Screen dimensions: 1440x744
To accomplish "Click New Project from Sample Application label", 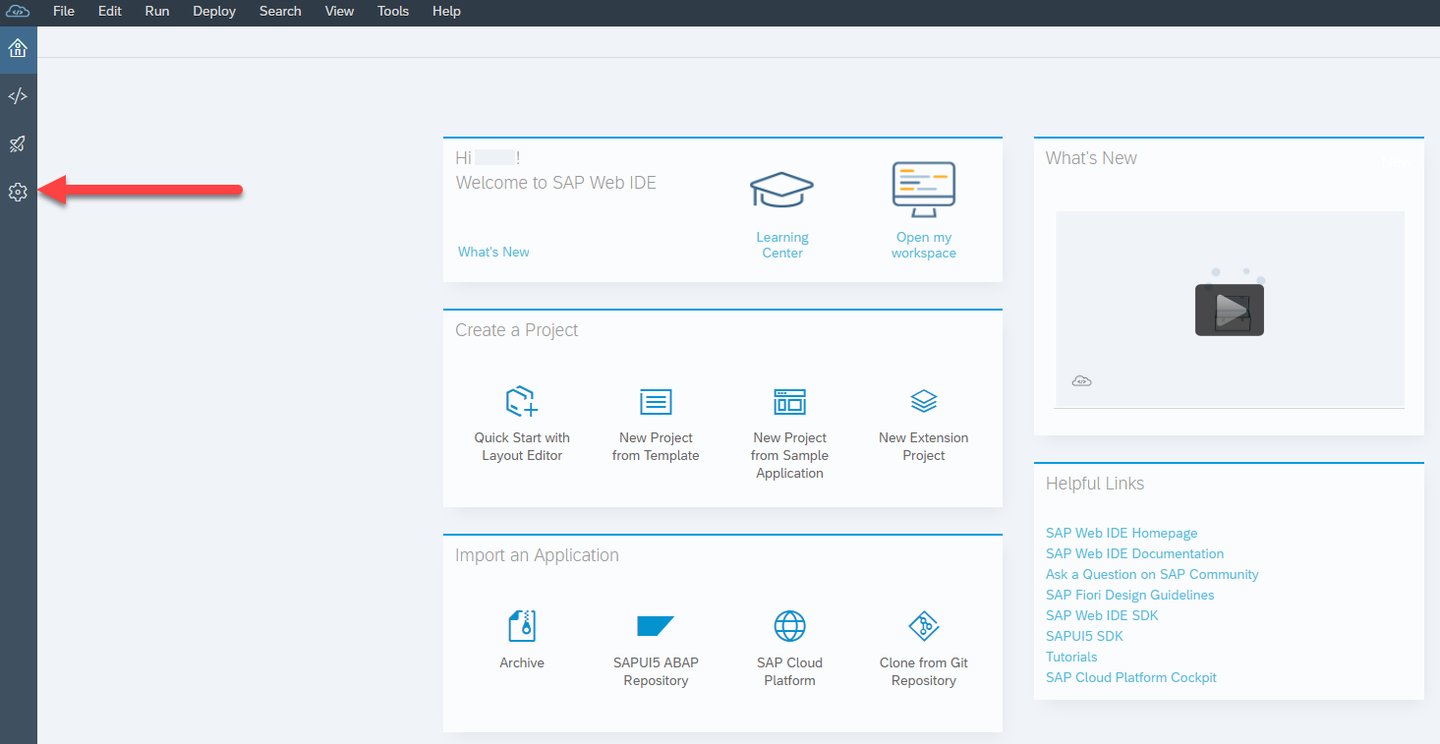I will [790, 455].
